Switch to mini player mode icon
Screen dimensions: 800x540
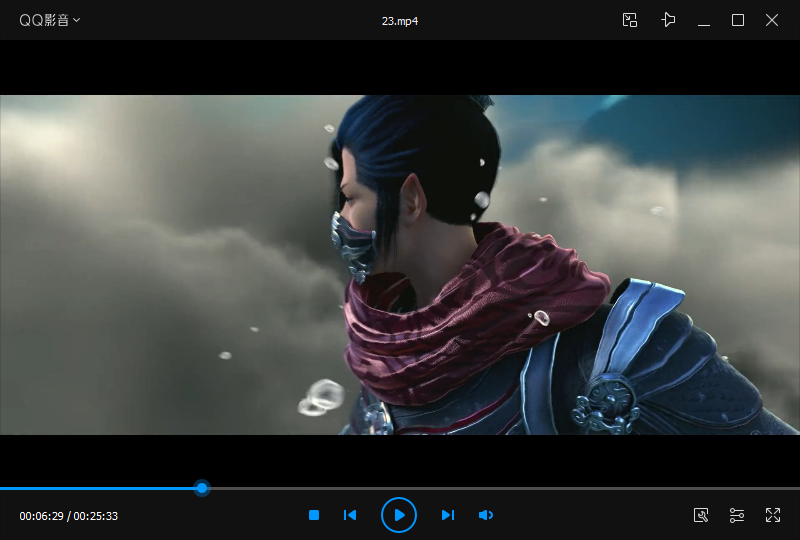tap(630, 20)
